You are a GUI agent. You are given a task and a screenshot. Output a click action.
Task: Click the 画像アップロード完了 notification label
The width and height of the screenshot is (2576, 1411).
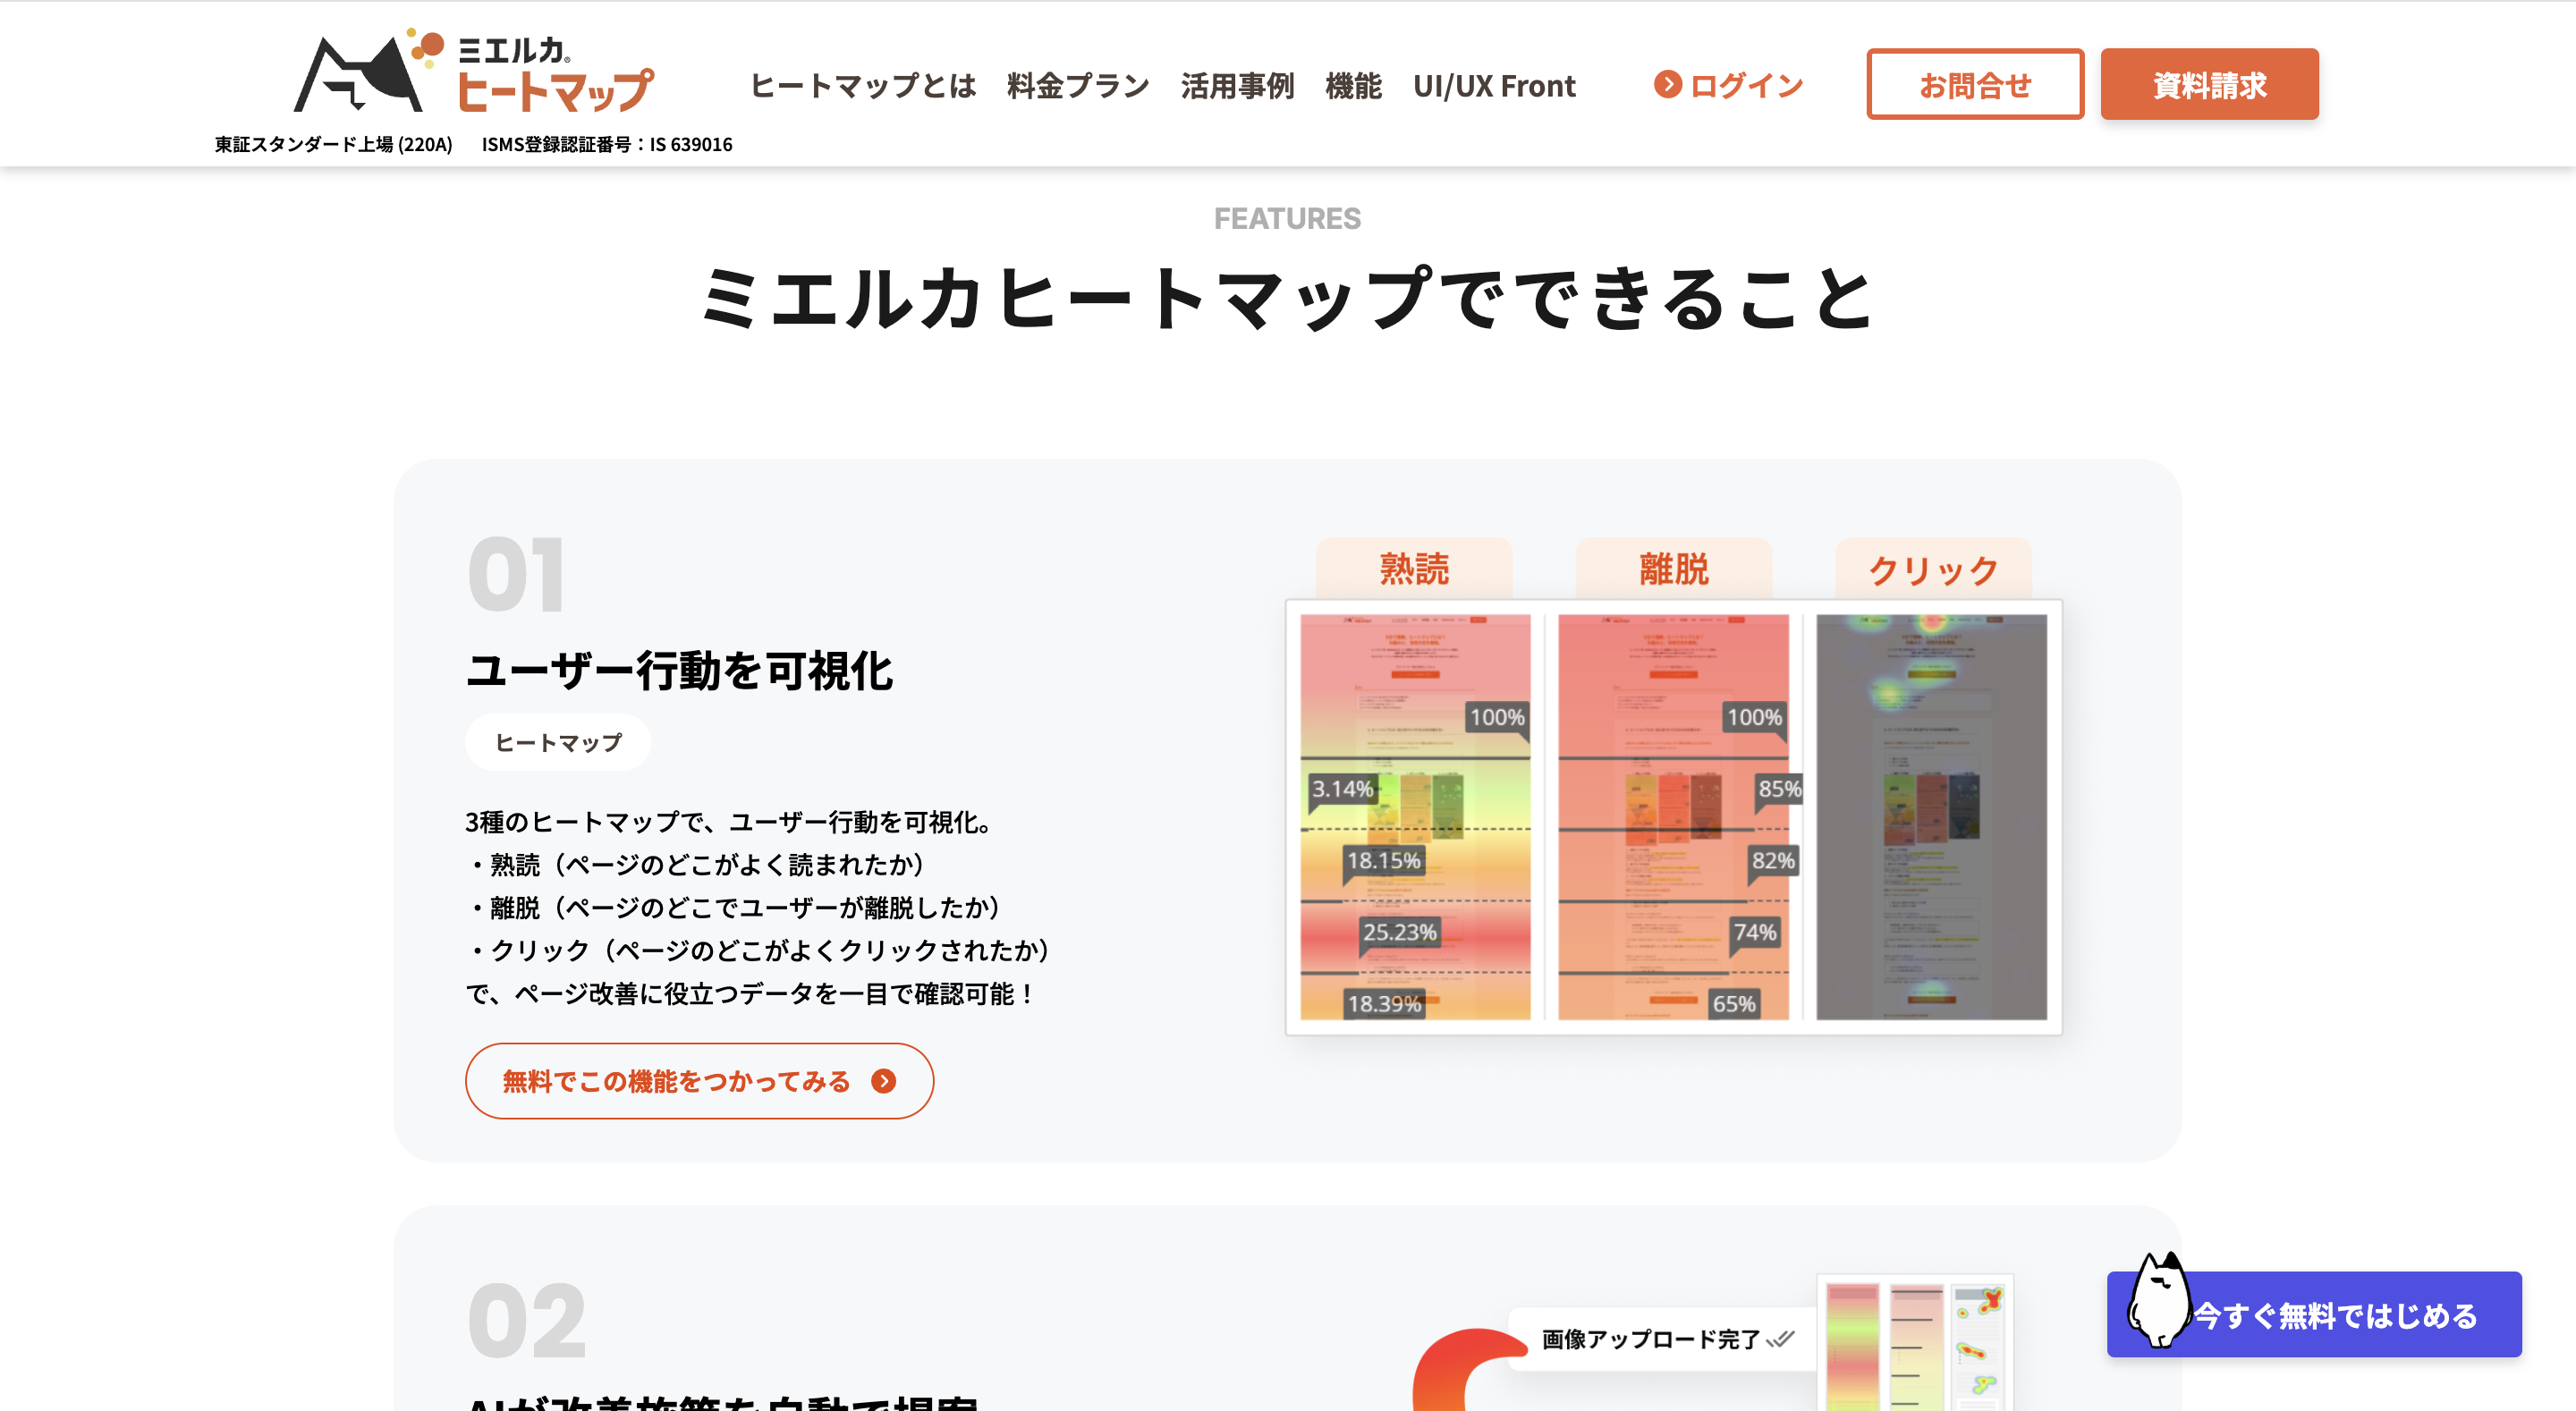[1650, 1339]
